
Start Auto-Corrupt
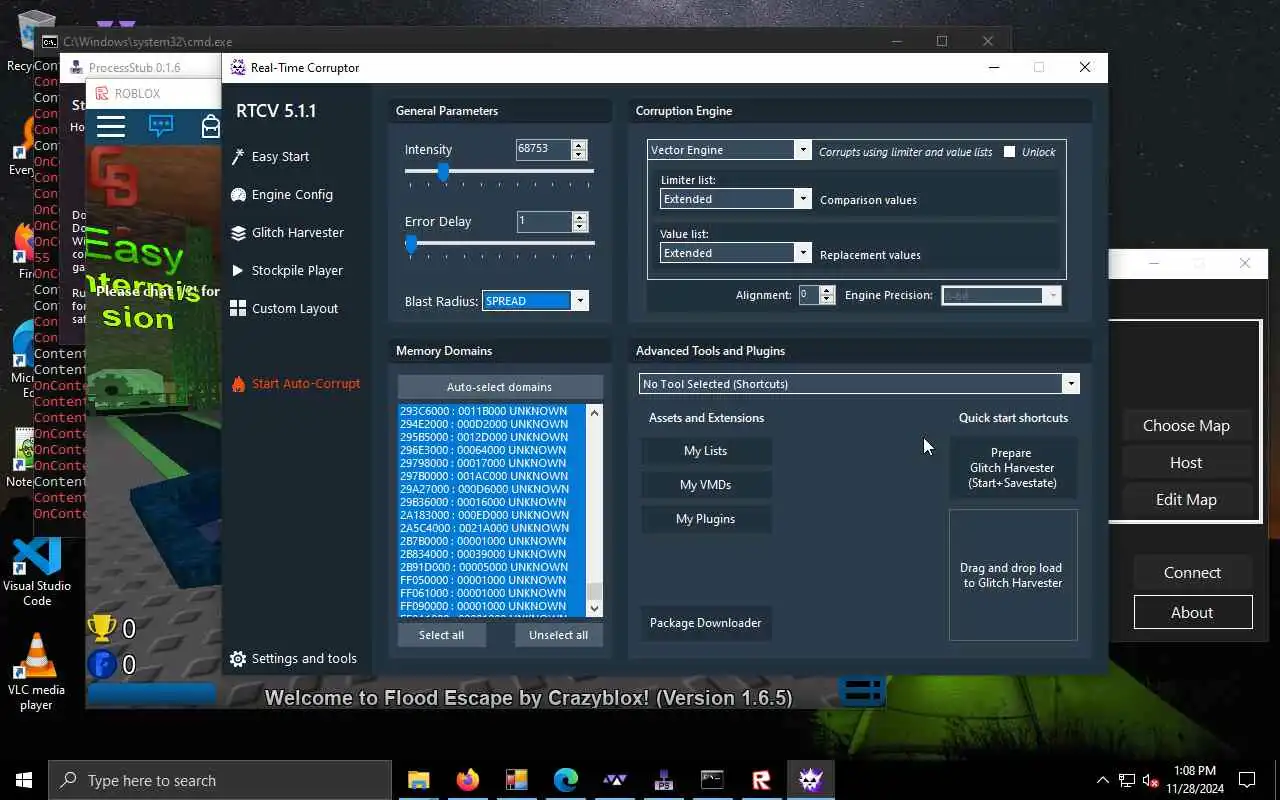[306, 384]
